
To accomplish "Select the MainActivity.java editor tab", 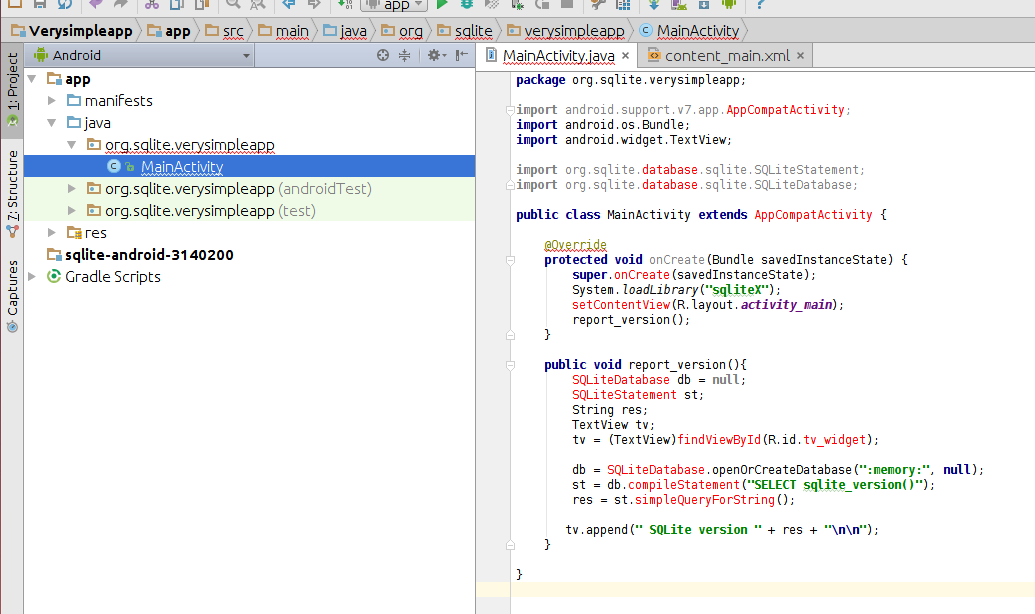I will [x=558, y=56].
